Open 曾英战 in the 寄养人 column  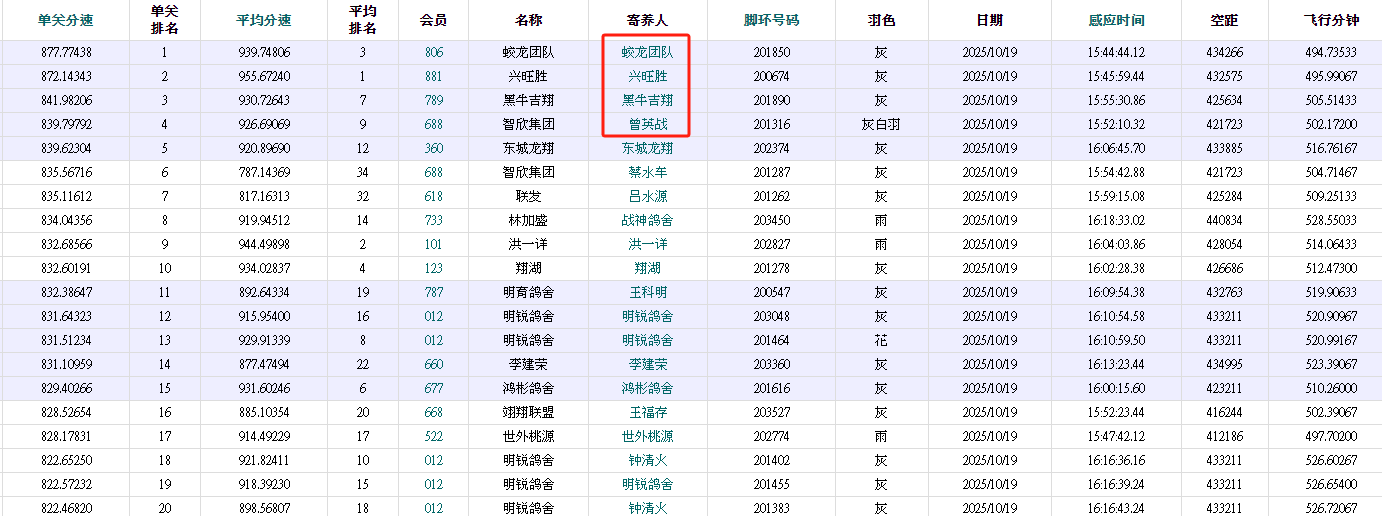tap(647, 124)
